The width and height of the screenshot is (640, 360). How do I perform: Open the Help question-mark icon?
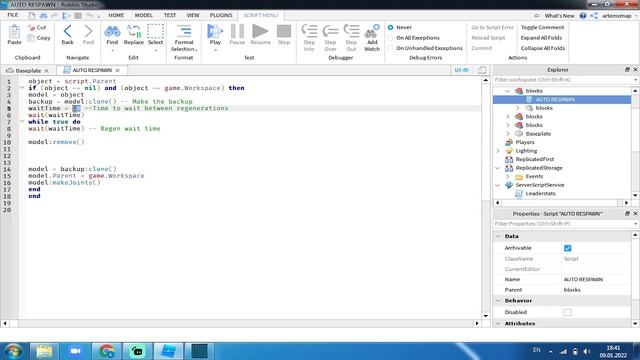pyautogui.click(x=583, y=16)
